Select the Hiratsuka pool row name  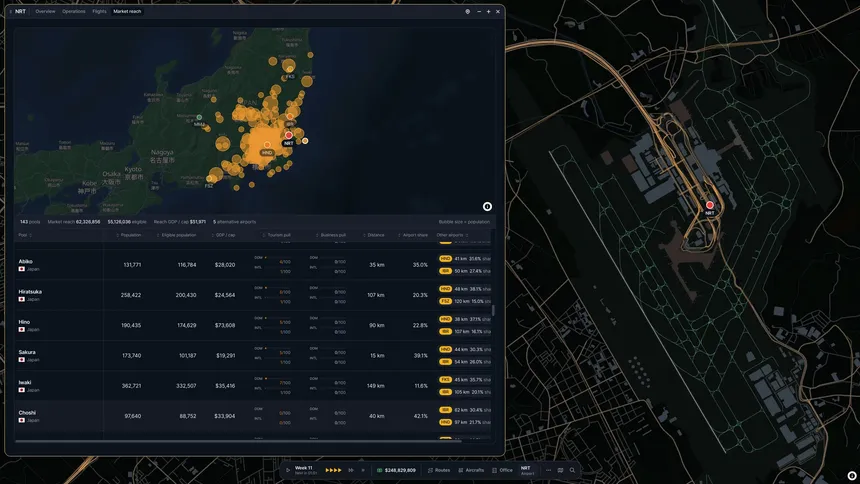(30, 291)
